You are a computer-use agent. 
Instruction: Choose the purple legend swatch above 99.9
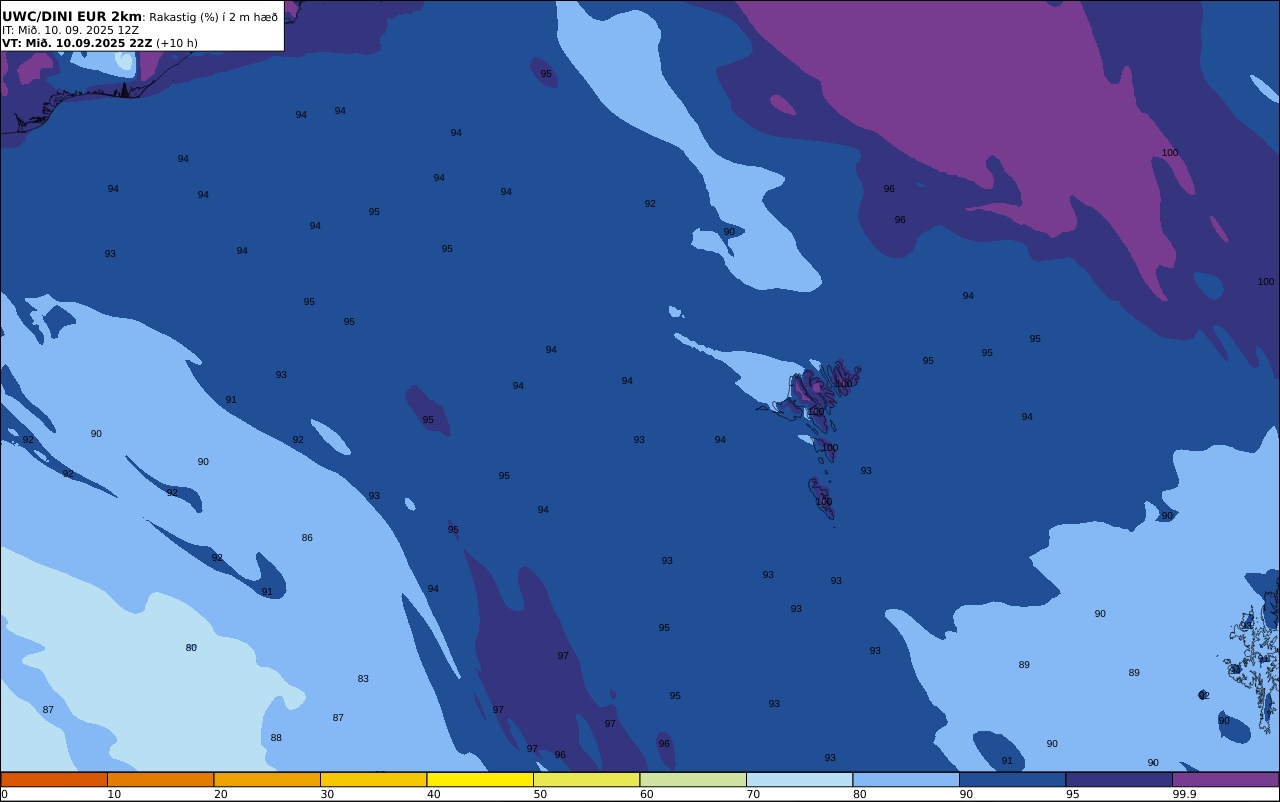1225,779
